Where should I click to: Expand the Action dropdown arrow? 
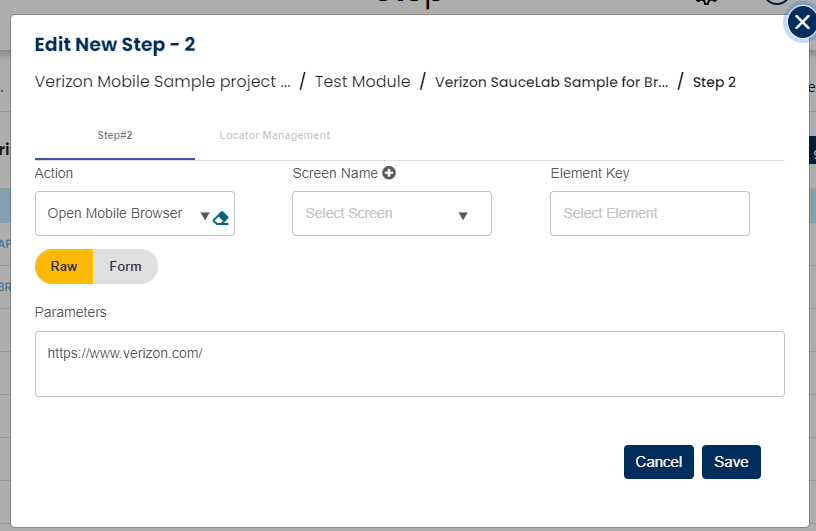[x=205, y=215]
